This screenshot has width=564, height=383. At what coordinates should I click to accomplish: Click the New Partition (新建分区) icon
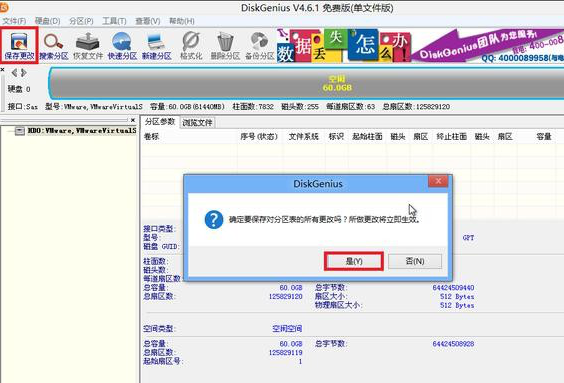[x=156, y=46]
